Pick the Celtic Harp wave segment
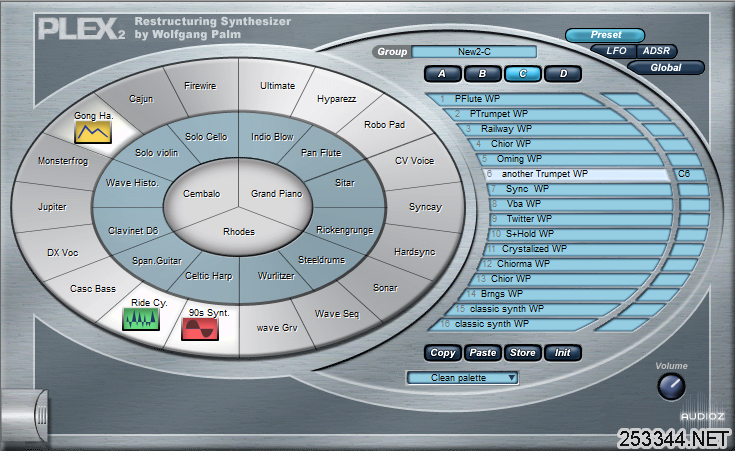 click(x=209, y=276)
